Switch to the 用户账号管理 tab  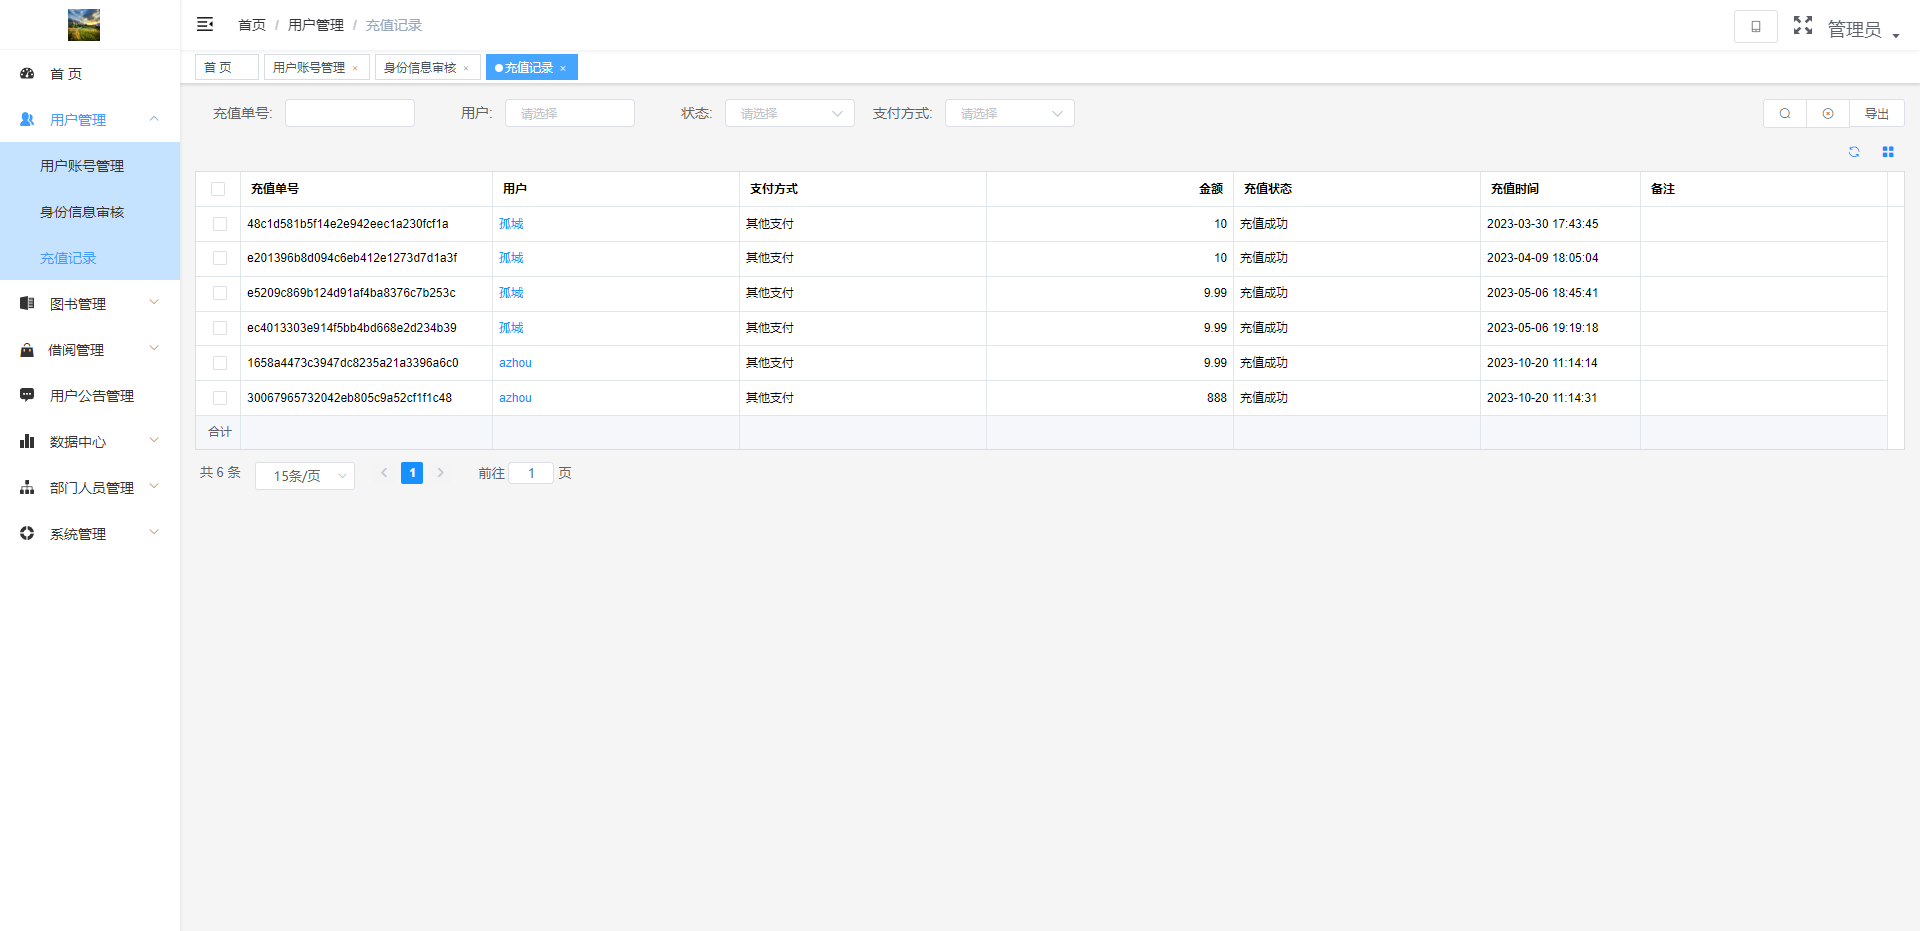308,68
